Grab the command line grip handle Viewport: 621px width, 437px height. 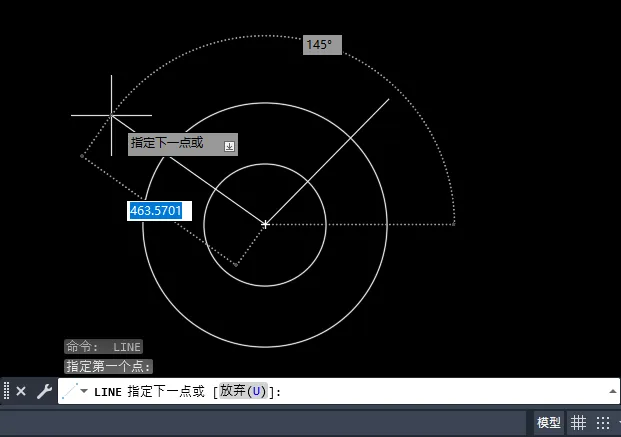6,392
